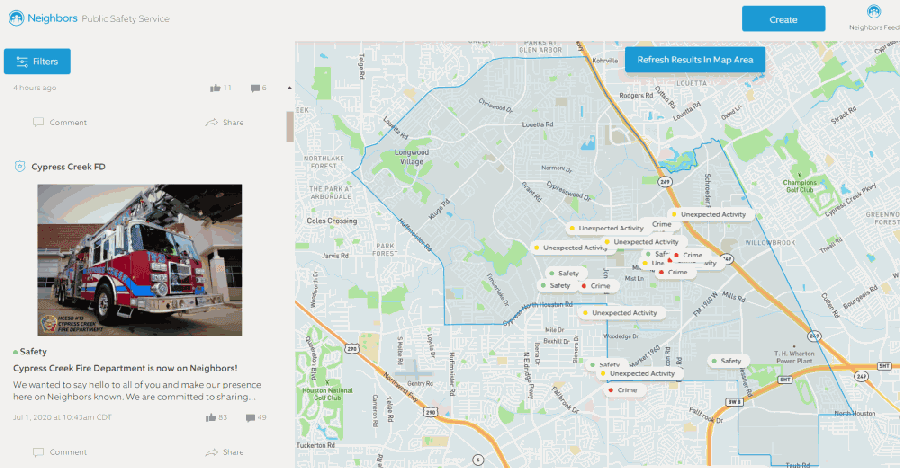Comment on the 4 hours ago post
900x468 pixels.
point(60,122)
